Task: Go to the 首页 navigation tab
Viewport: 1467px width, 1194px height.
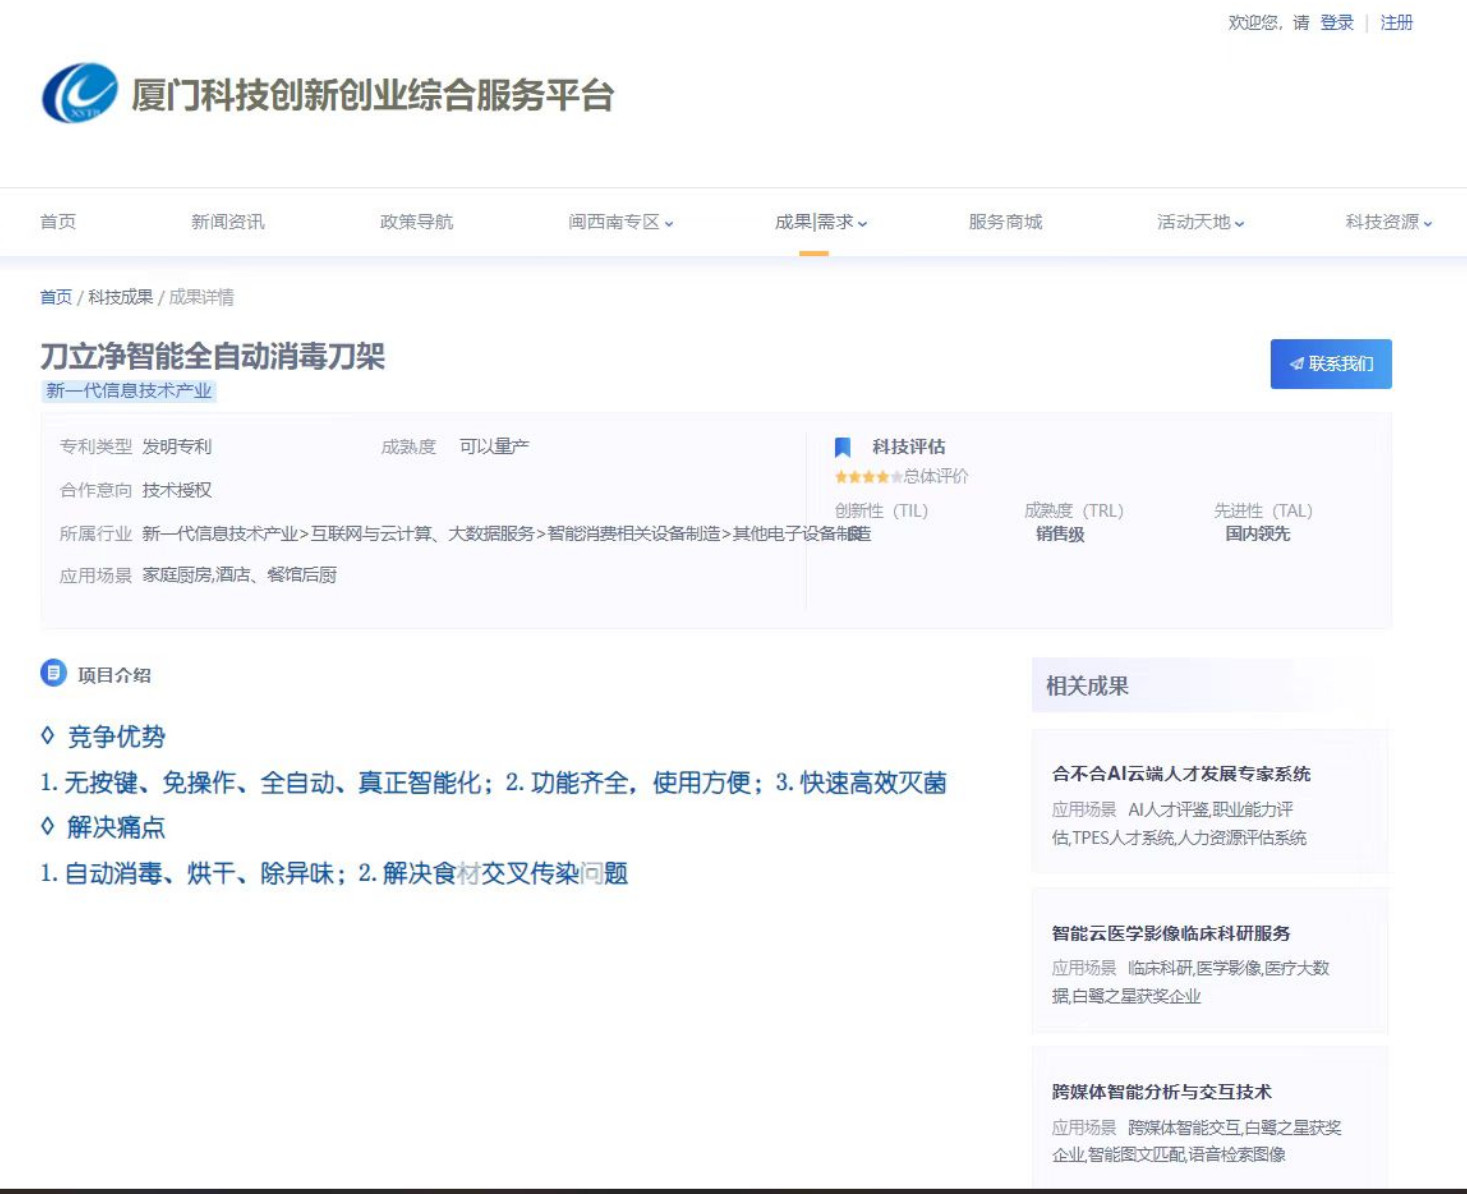Action: (58, 222)
